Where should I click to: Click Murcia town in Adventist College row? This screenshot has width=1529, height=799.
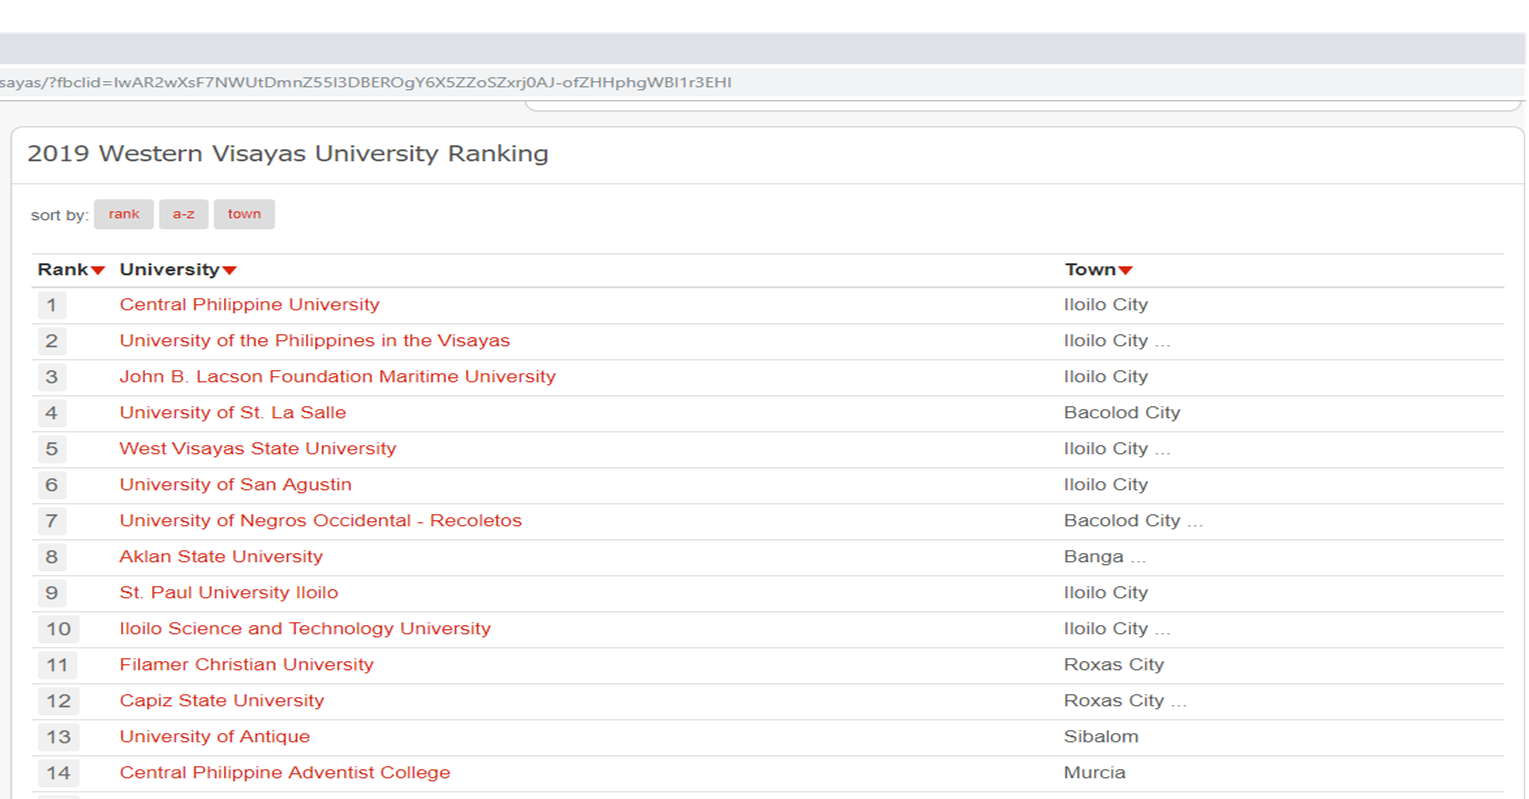coord(1095,773)
